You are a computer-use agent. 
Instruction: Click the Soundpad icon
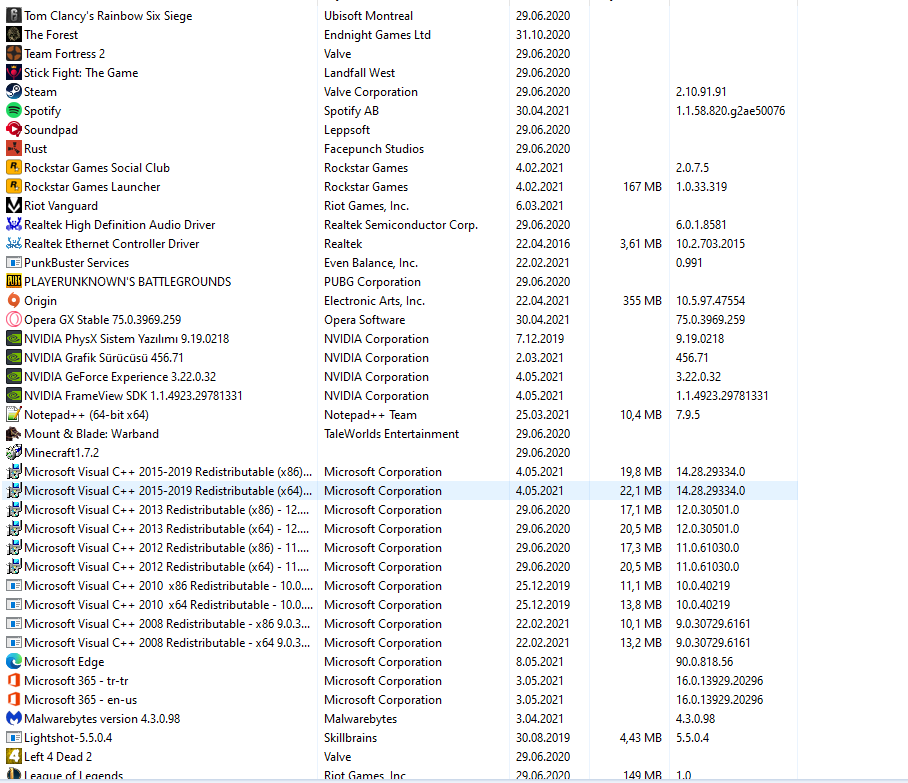[14, 130]
